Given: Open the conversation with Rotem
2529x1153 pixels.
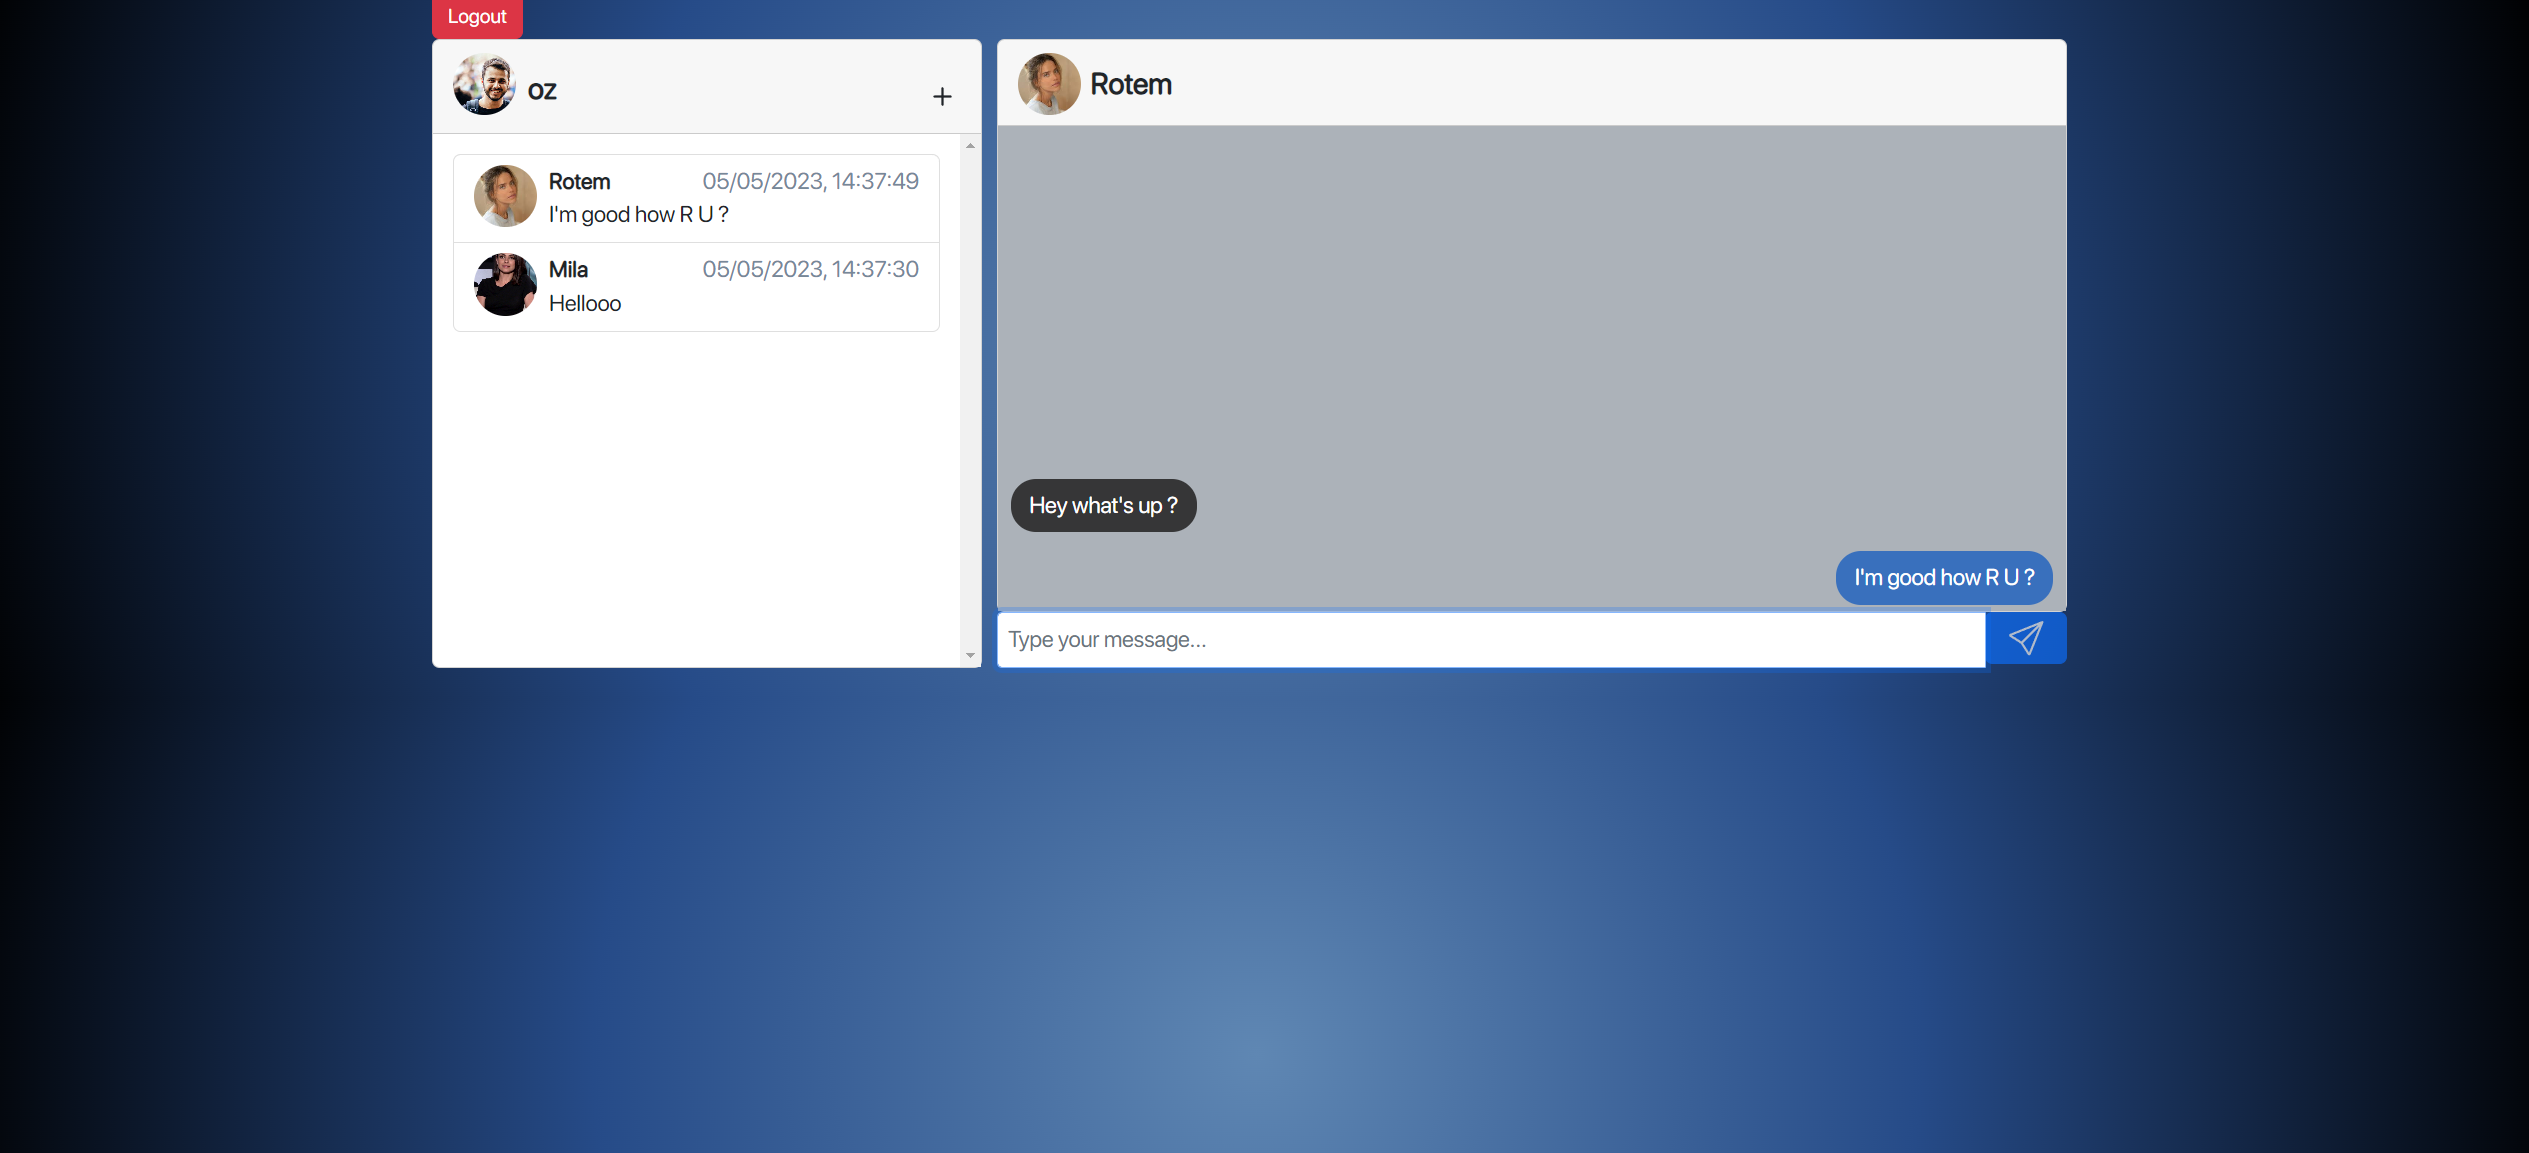Looking at the screenshot, I should click(700, 196).
